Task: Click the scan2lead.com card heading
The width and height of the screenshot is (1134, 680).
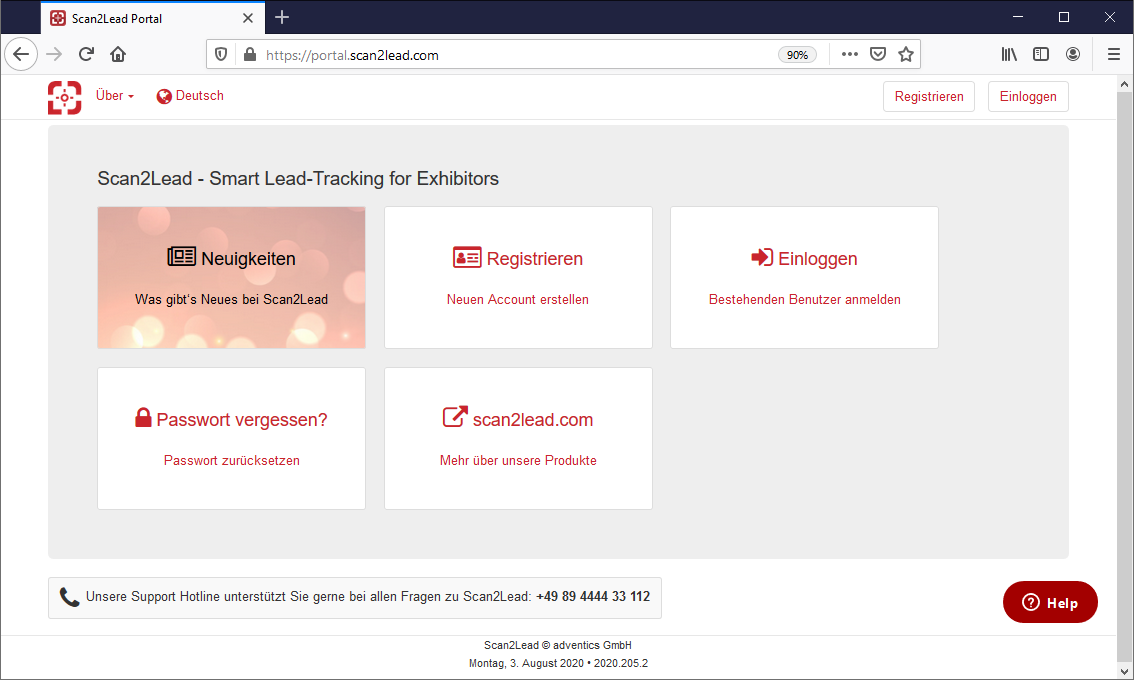Action: pyautogui.click(x=533, y=420)
